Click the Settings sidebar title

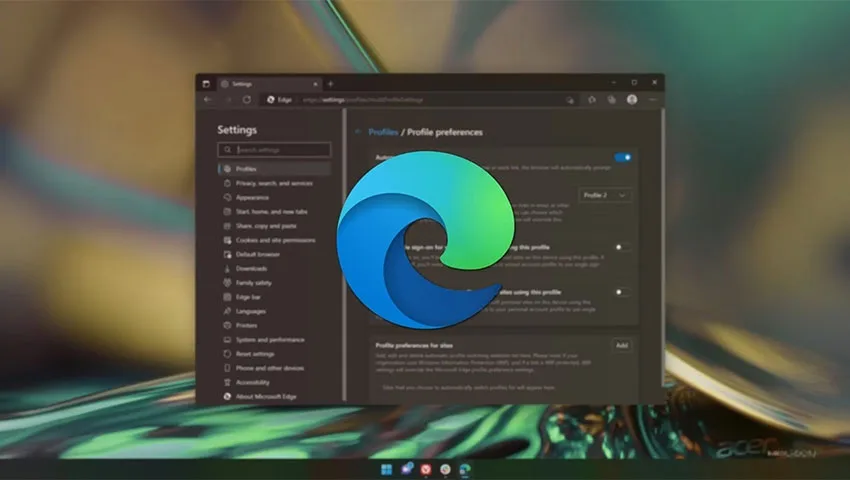coord(237,130)
